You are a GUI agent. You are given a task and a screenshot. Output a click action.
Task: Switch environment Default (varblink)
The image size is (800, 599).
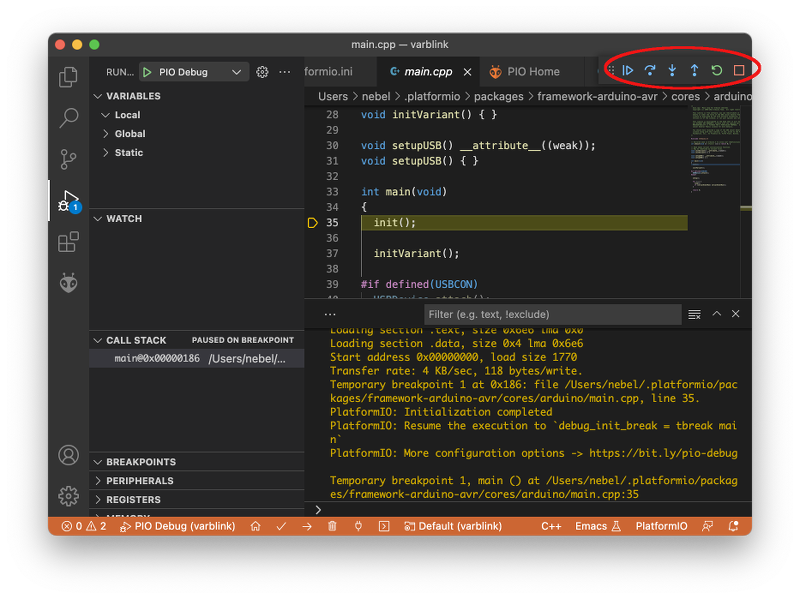click(x=453, y=526)
